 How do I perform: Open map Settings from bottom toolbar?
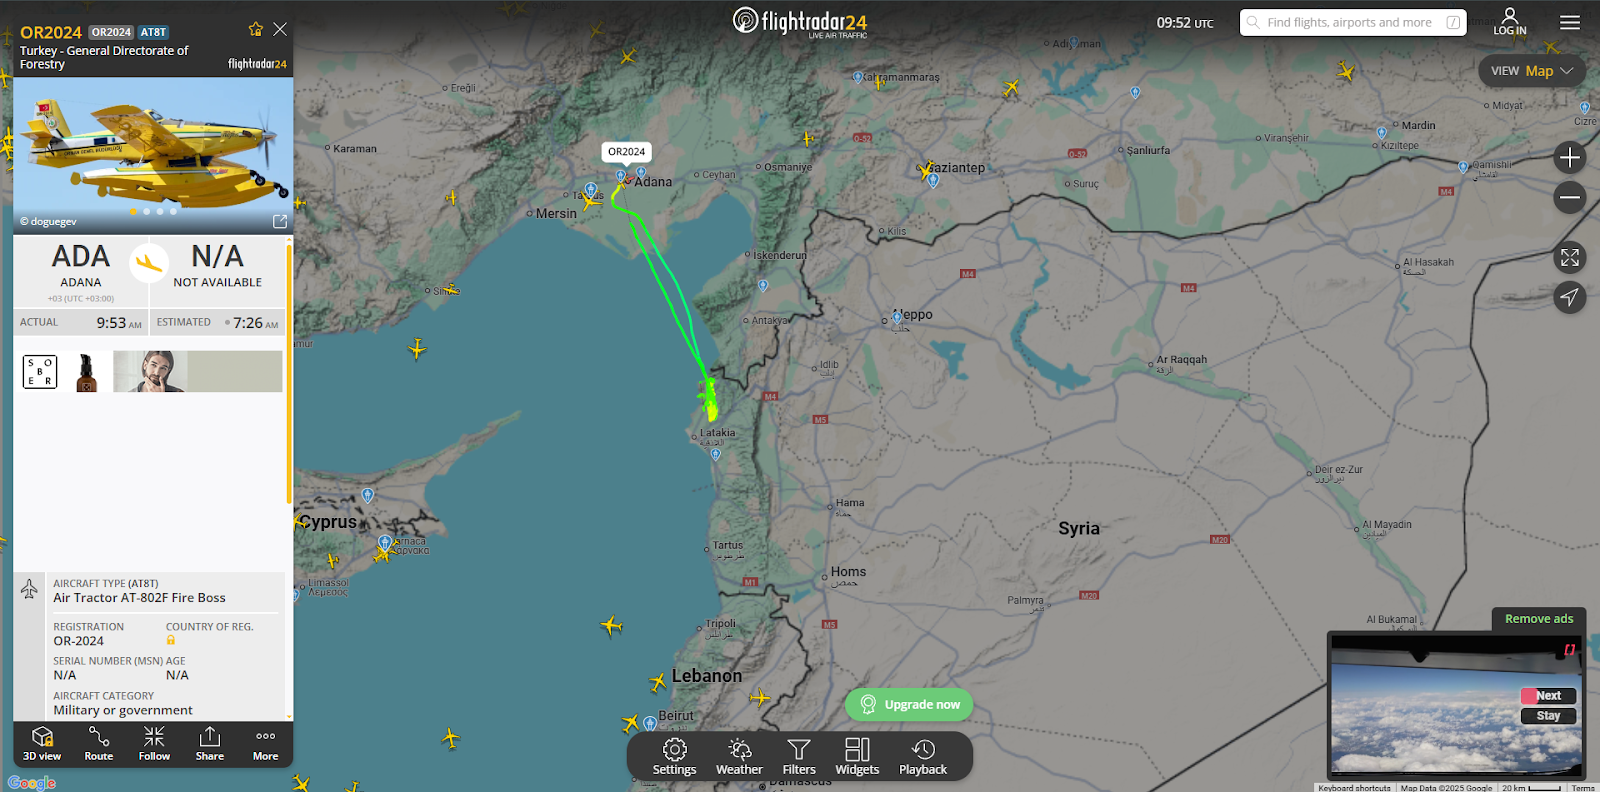coord(675,757)
